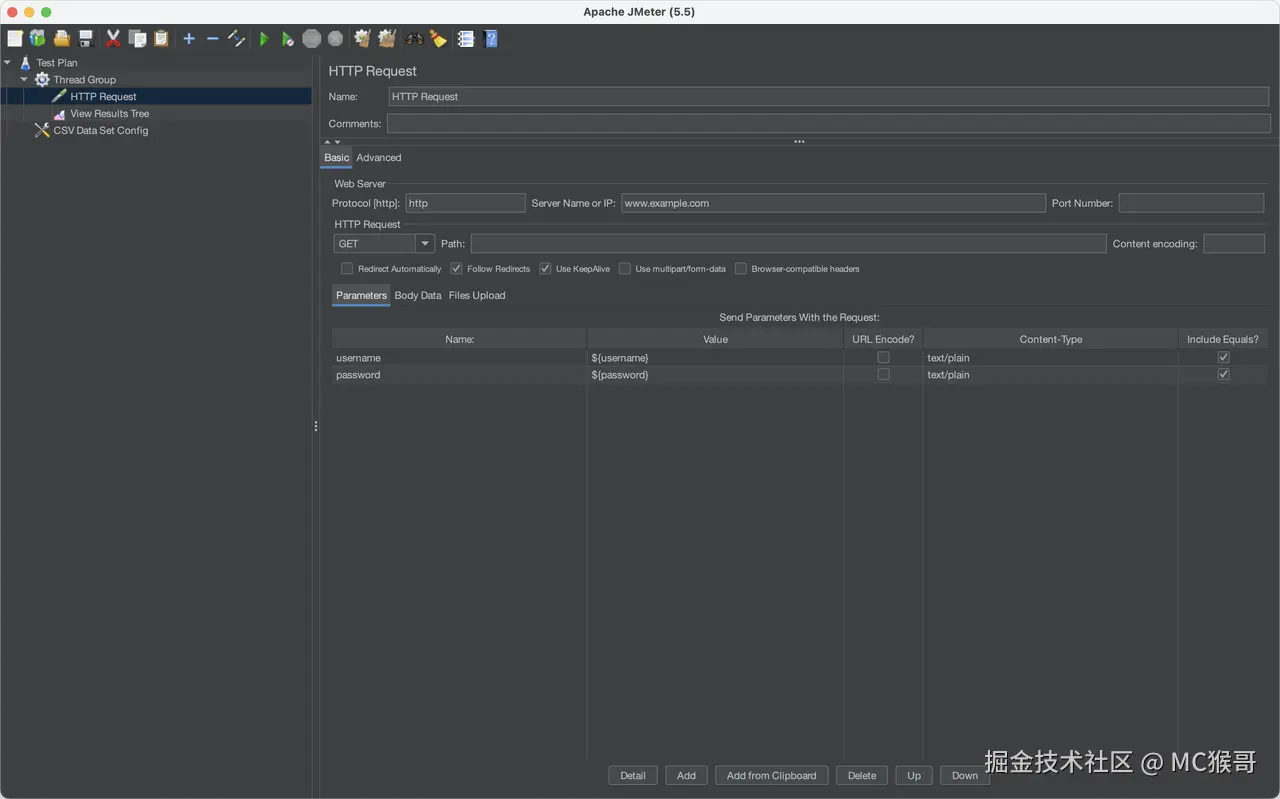Enable Use multipart/form-data checkbox

[625, 269]
